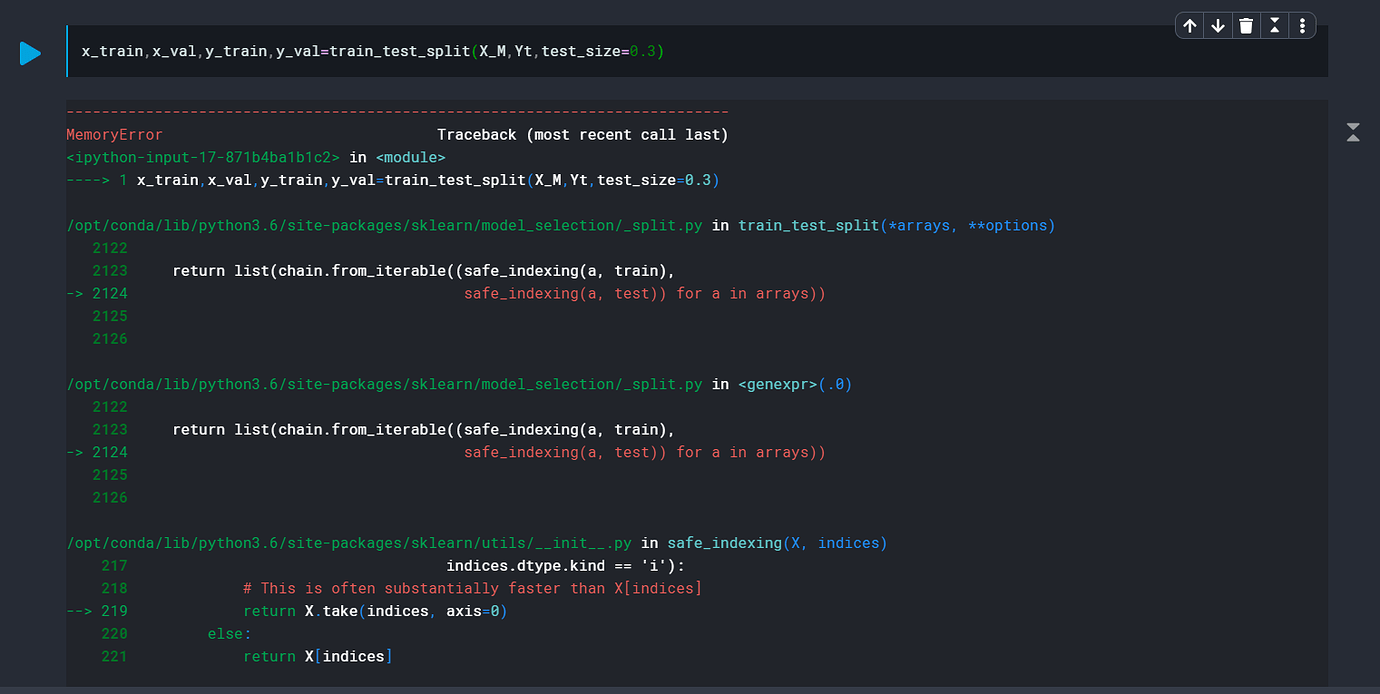
Task: Click comment "# This is often substantially faster"
Action: pyautogui.click(x=472, y=589)
